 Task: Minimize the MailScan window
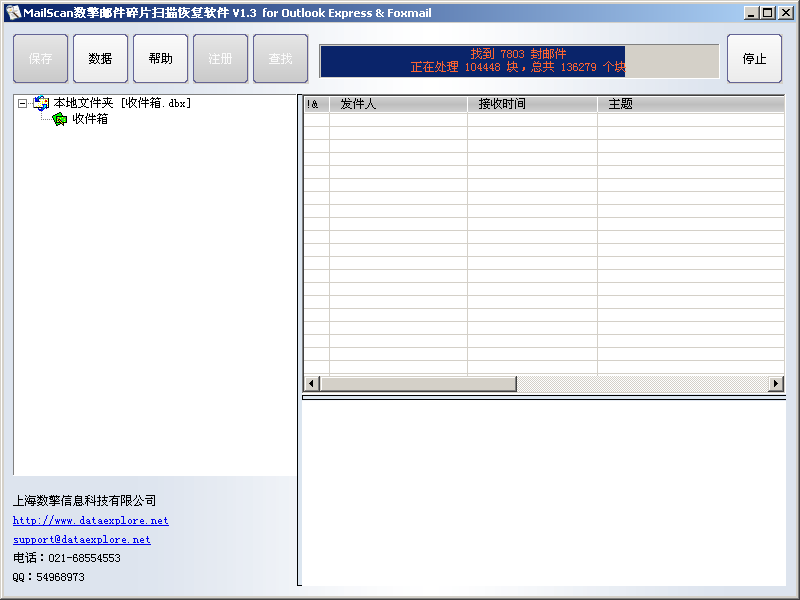[751, 13]
